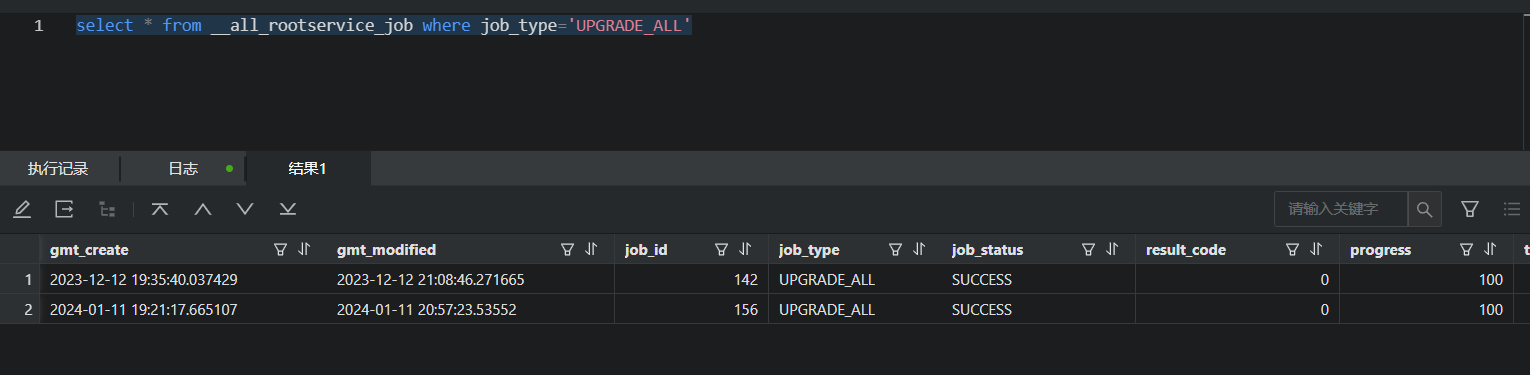
Task: Click the job_status column header label
Action: pos(988,250)
